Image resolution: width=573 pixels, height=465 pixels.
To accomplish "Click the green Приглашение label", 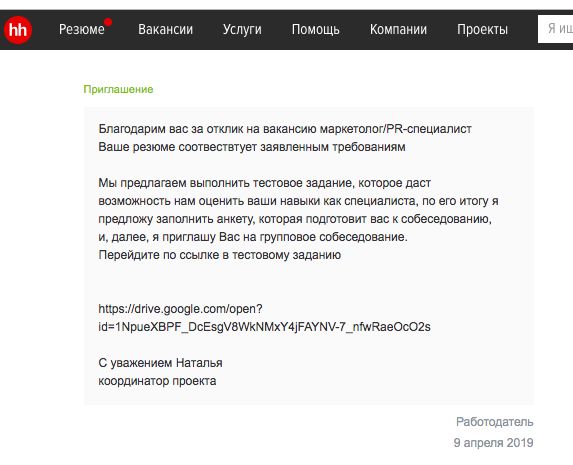I will point(118,90).
